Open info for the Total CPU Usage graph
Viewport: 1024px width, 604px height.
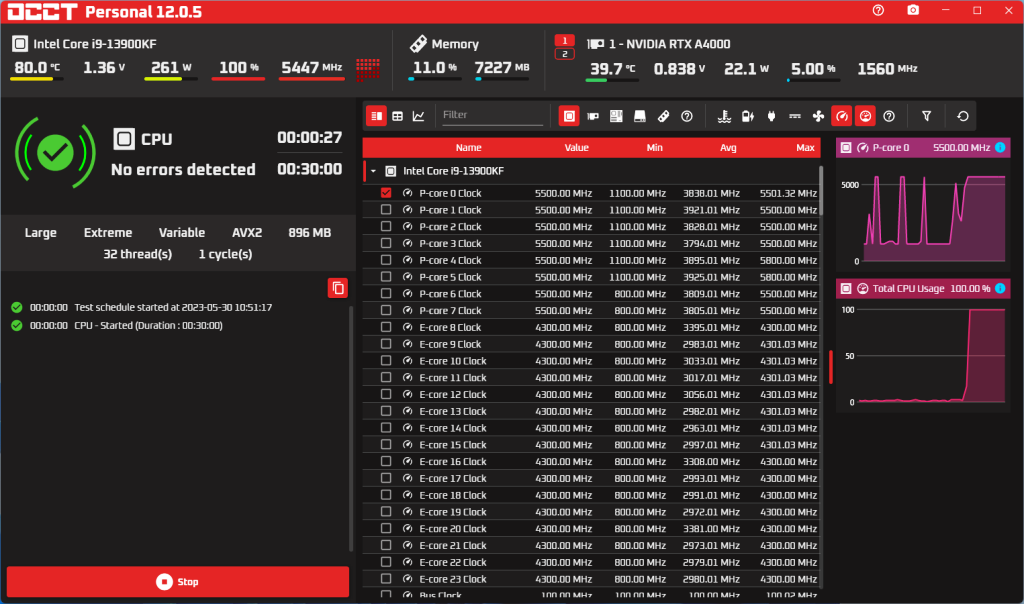pyautogui.click(x=1000, y=289)
